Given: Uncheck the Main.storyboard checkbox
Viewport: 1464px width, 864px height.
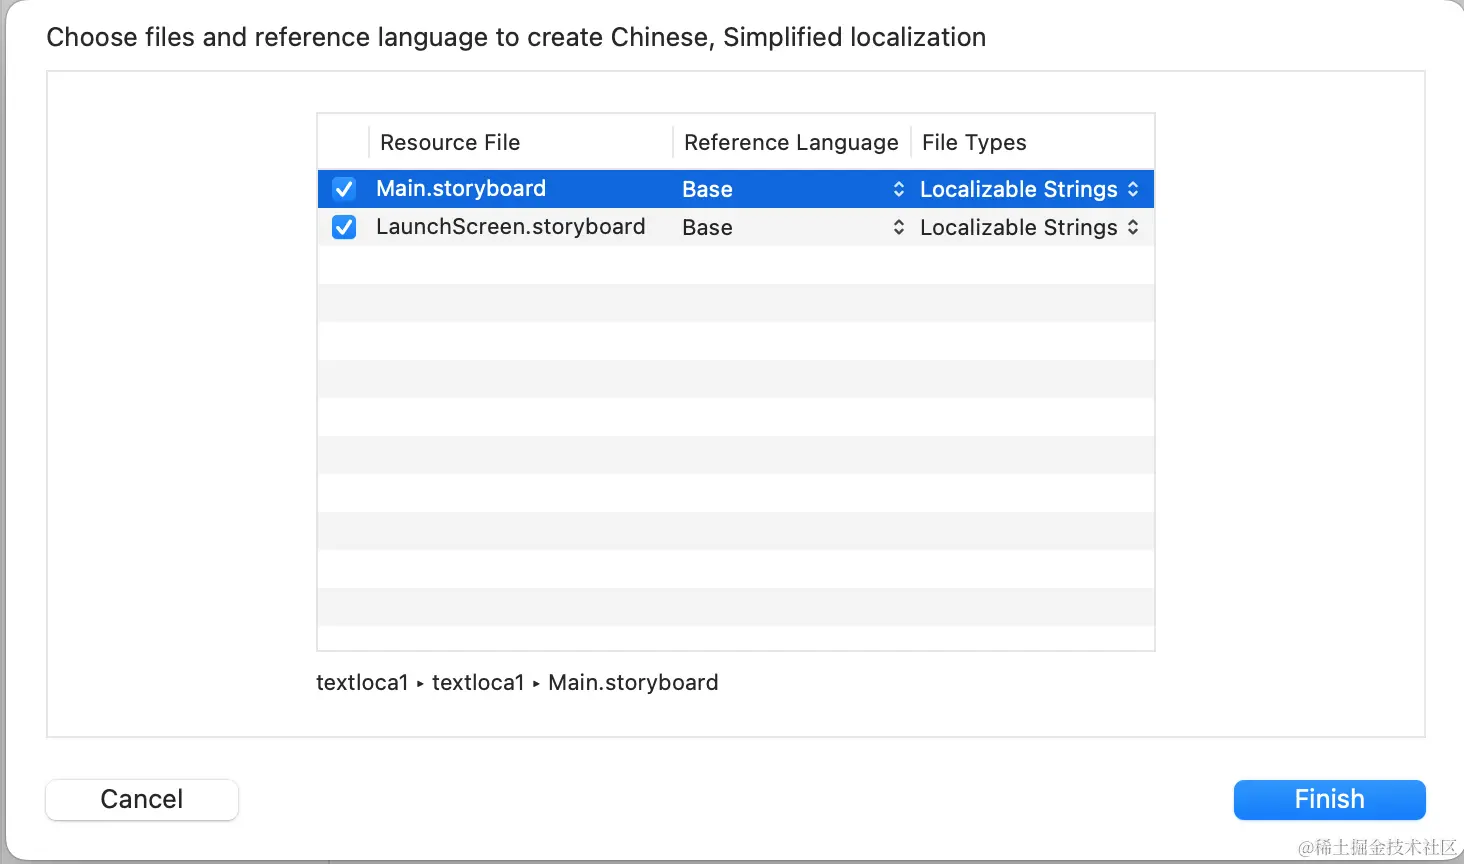Looking at the screenshot, I should click(x=344, y=189).
